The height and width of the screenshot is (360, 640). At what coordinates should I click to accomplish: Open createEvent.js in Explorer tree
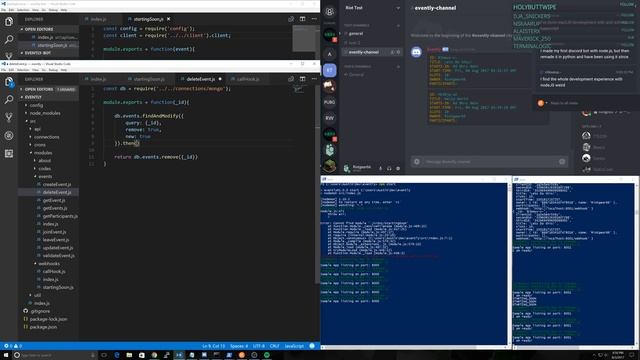click(x=57, y=184)
